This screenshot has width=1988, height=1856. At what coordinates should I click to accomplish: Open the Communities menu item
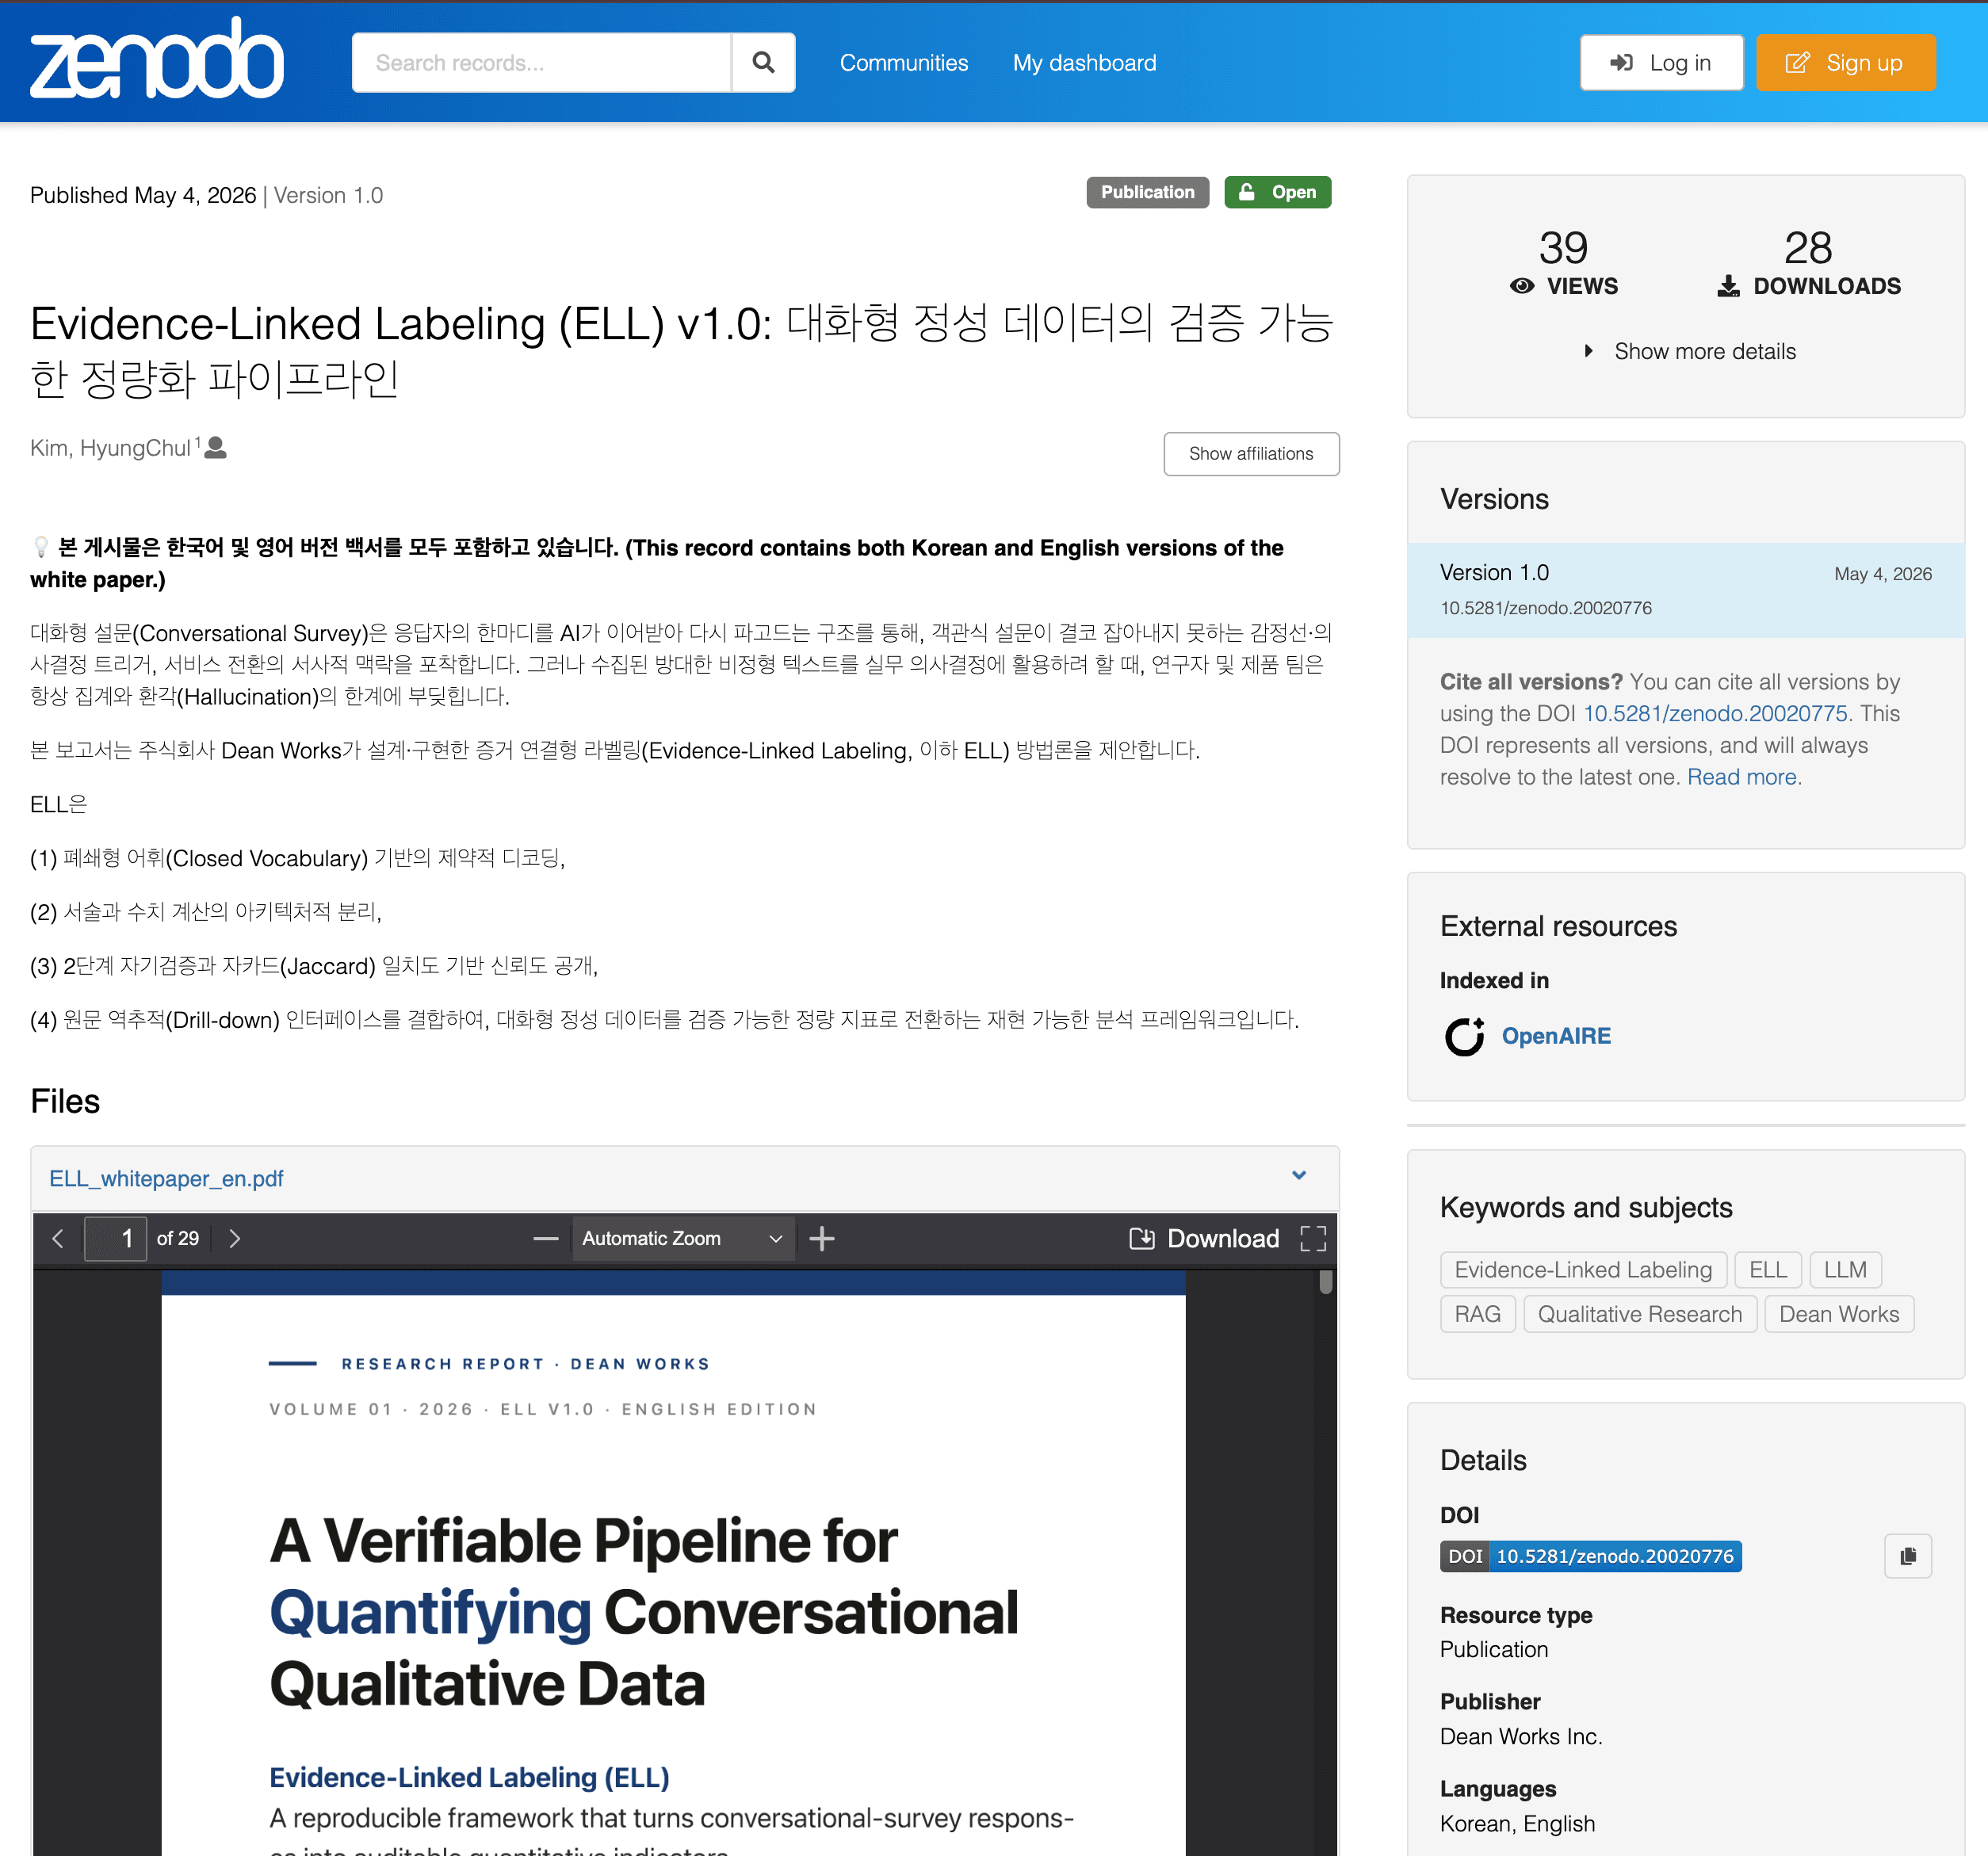point(904,62)
